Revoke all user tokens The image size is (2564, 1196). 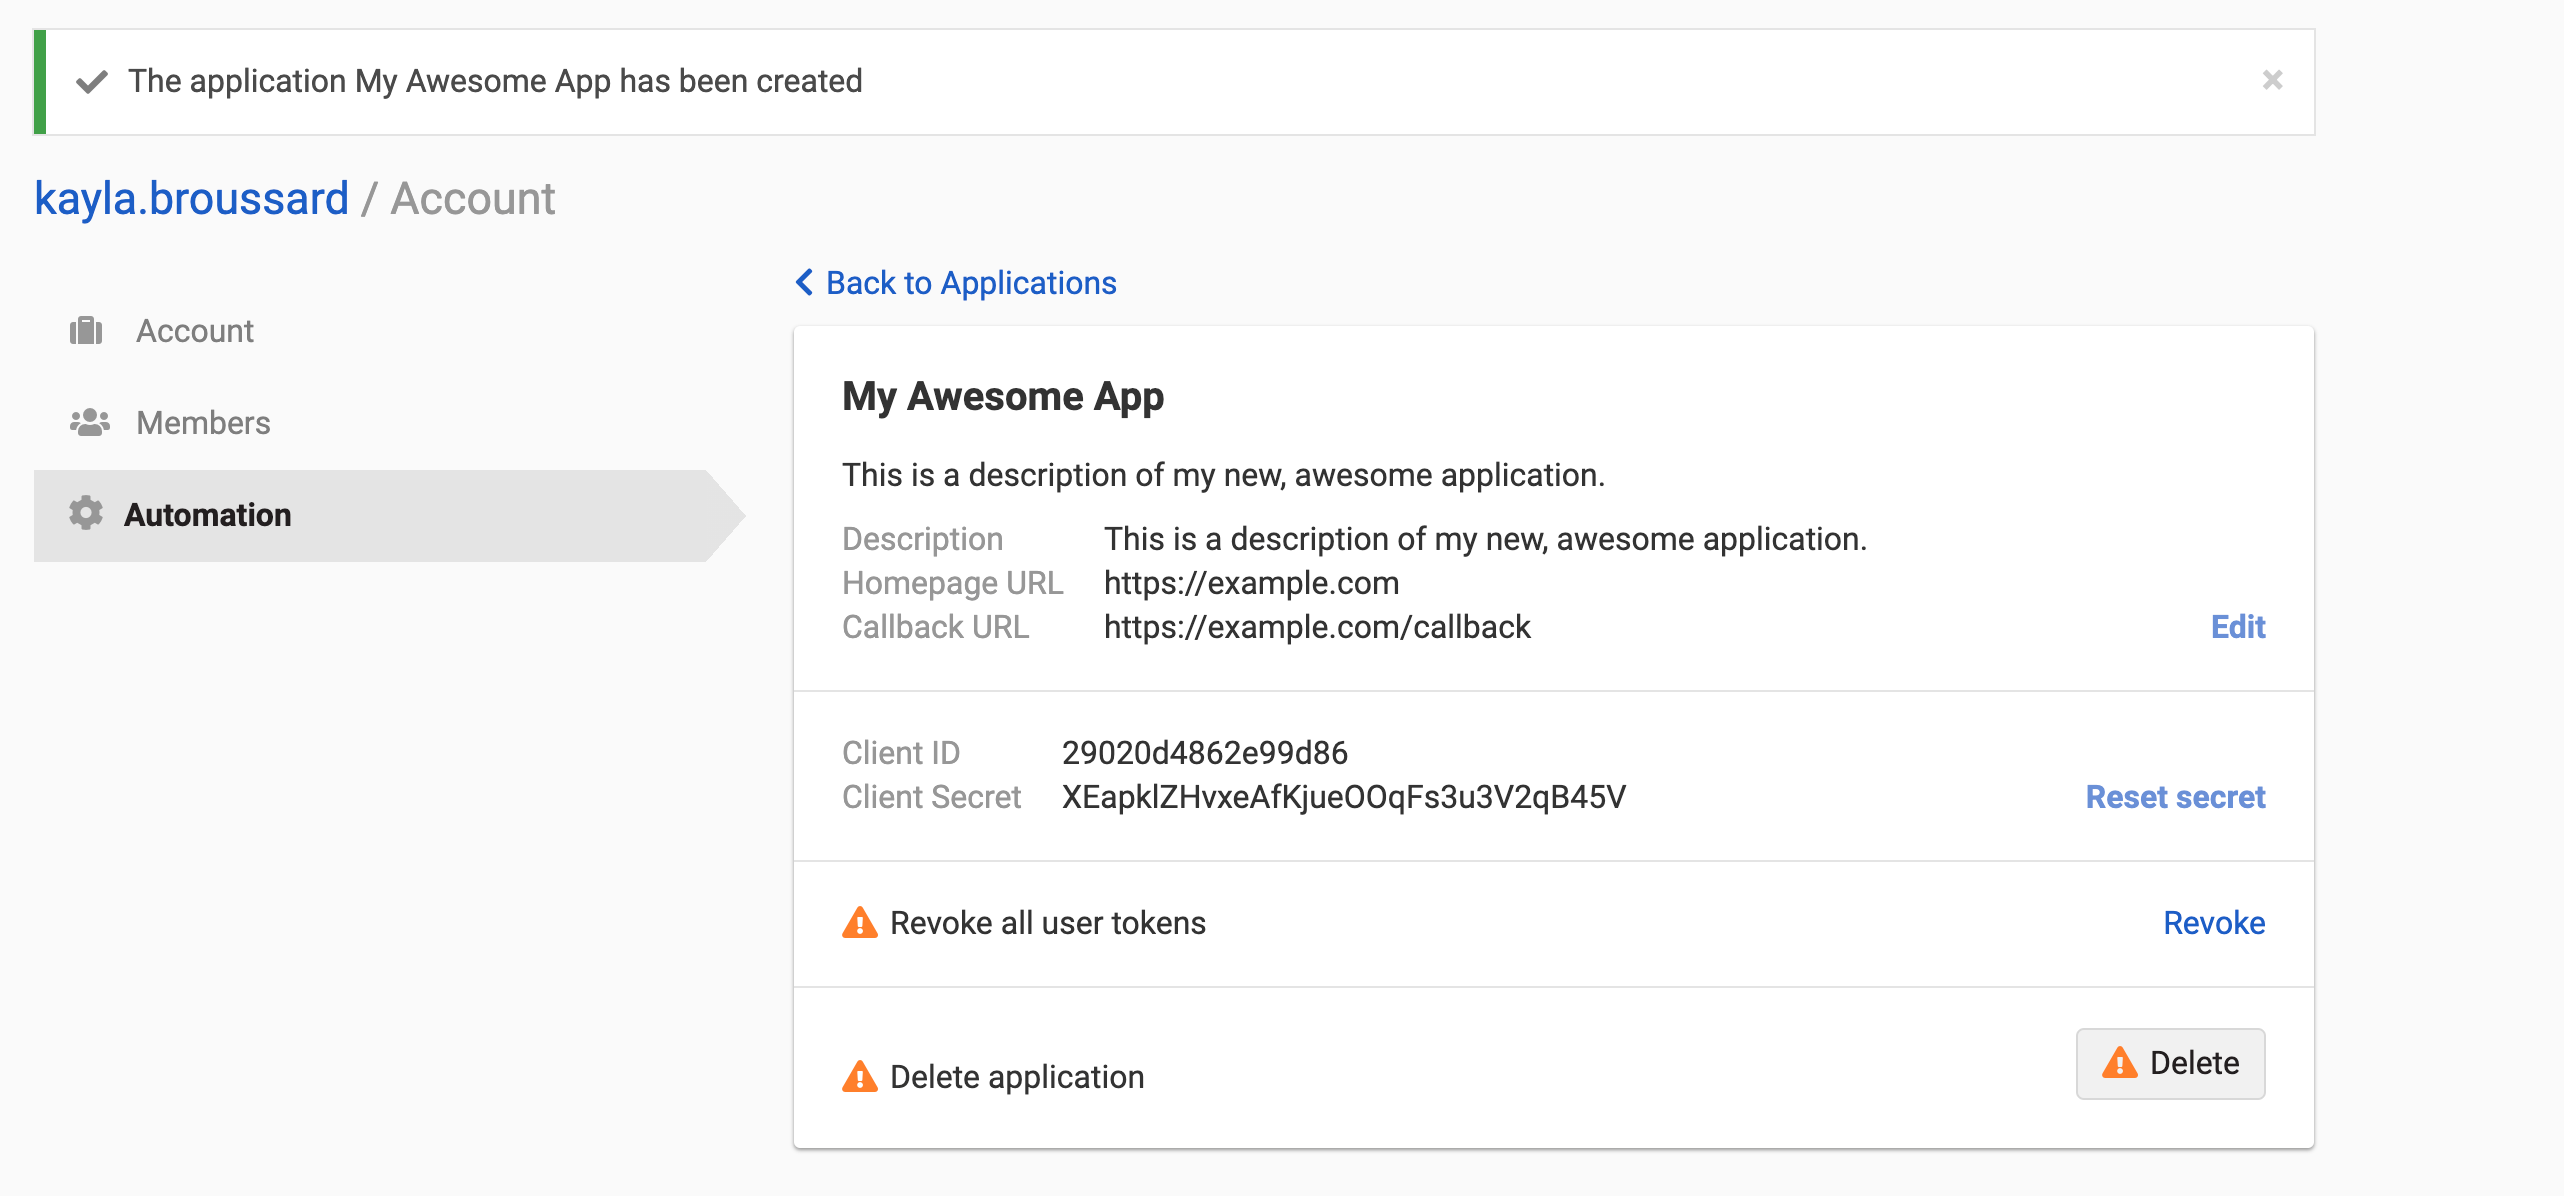[x=2213, y=923]
